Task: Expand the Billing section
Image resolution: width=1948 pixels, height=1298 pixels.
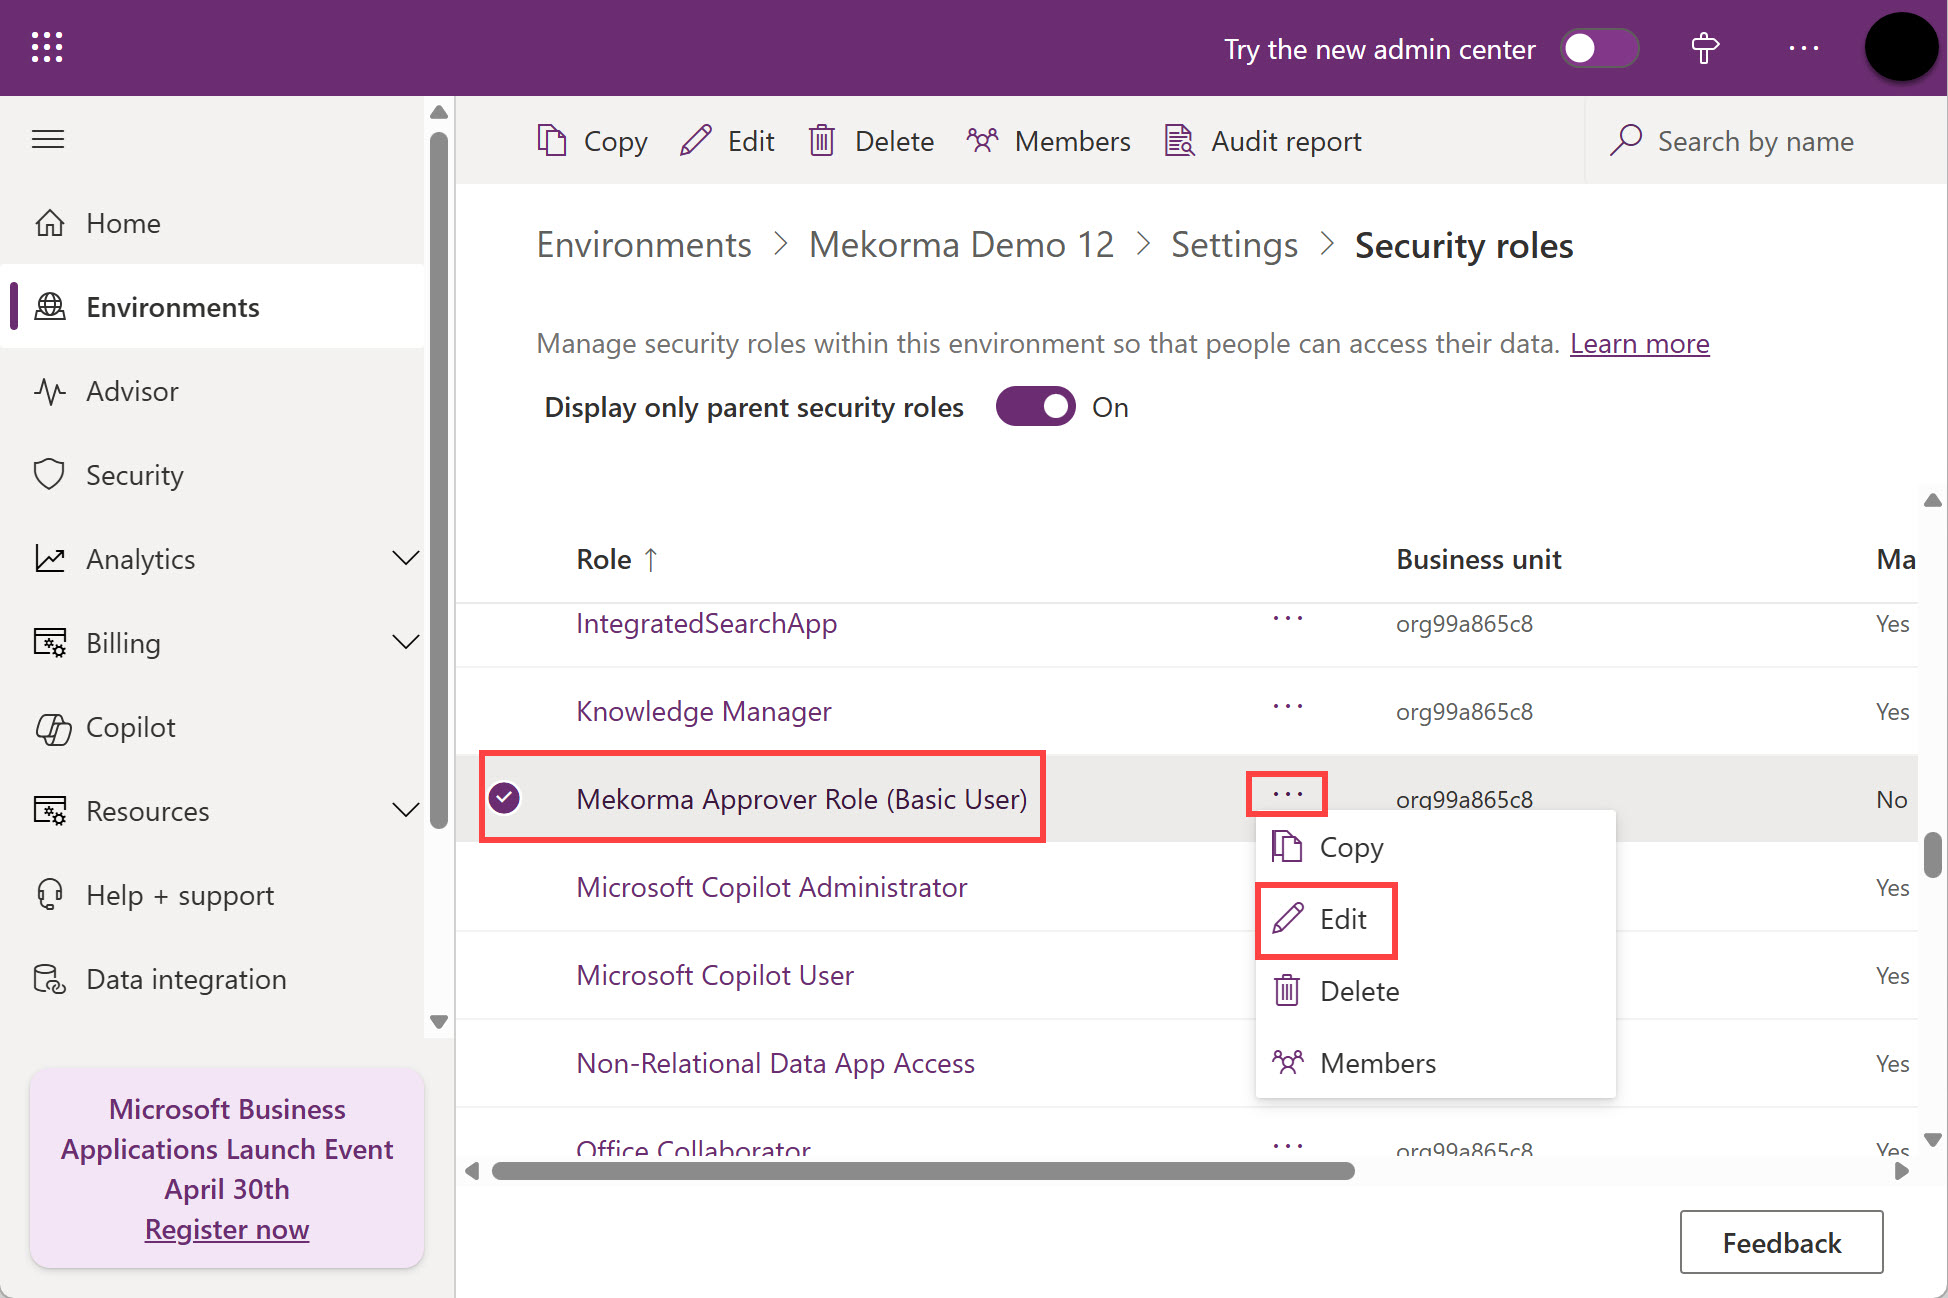Action: pyautogui.click(x=405, y=642)
